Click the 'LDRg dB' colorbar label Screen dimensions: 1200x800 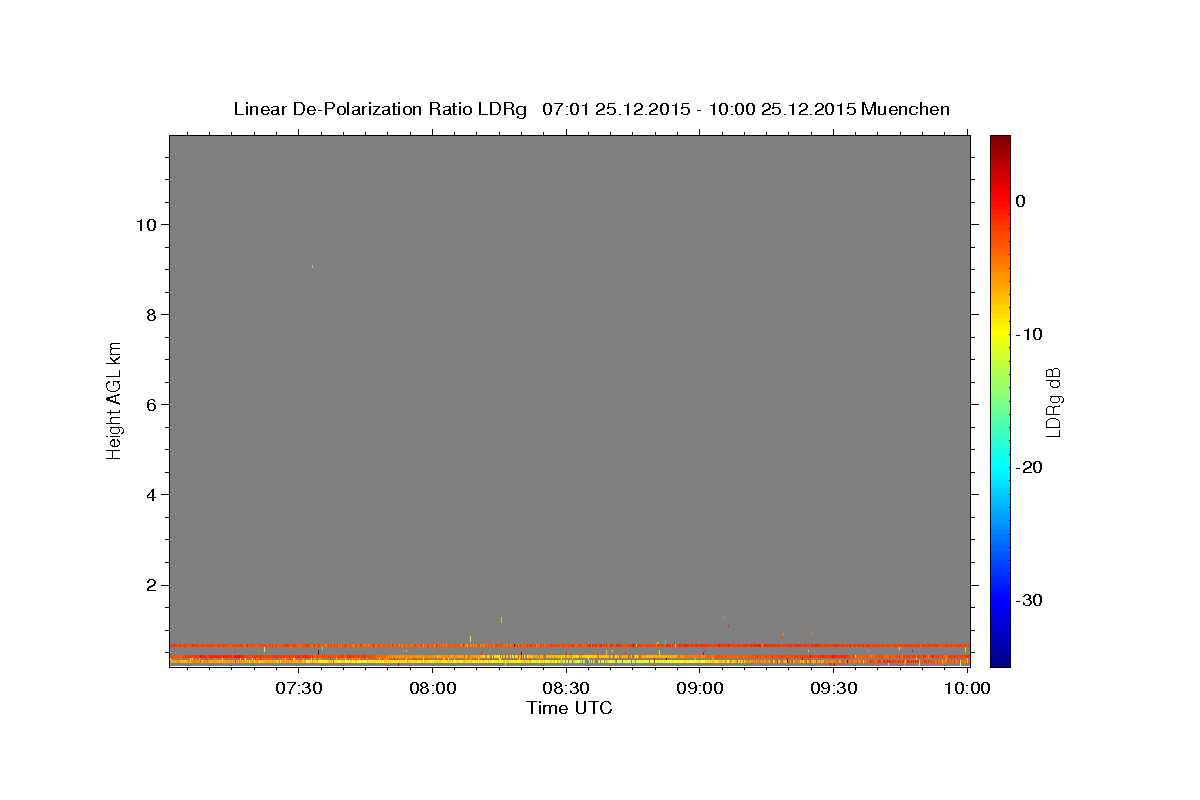pyautogui.click(x=1053, y=401)
